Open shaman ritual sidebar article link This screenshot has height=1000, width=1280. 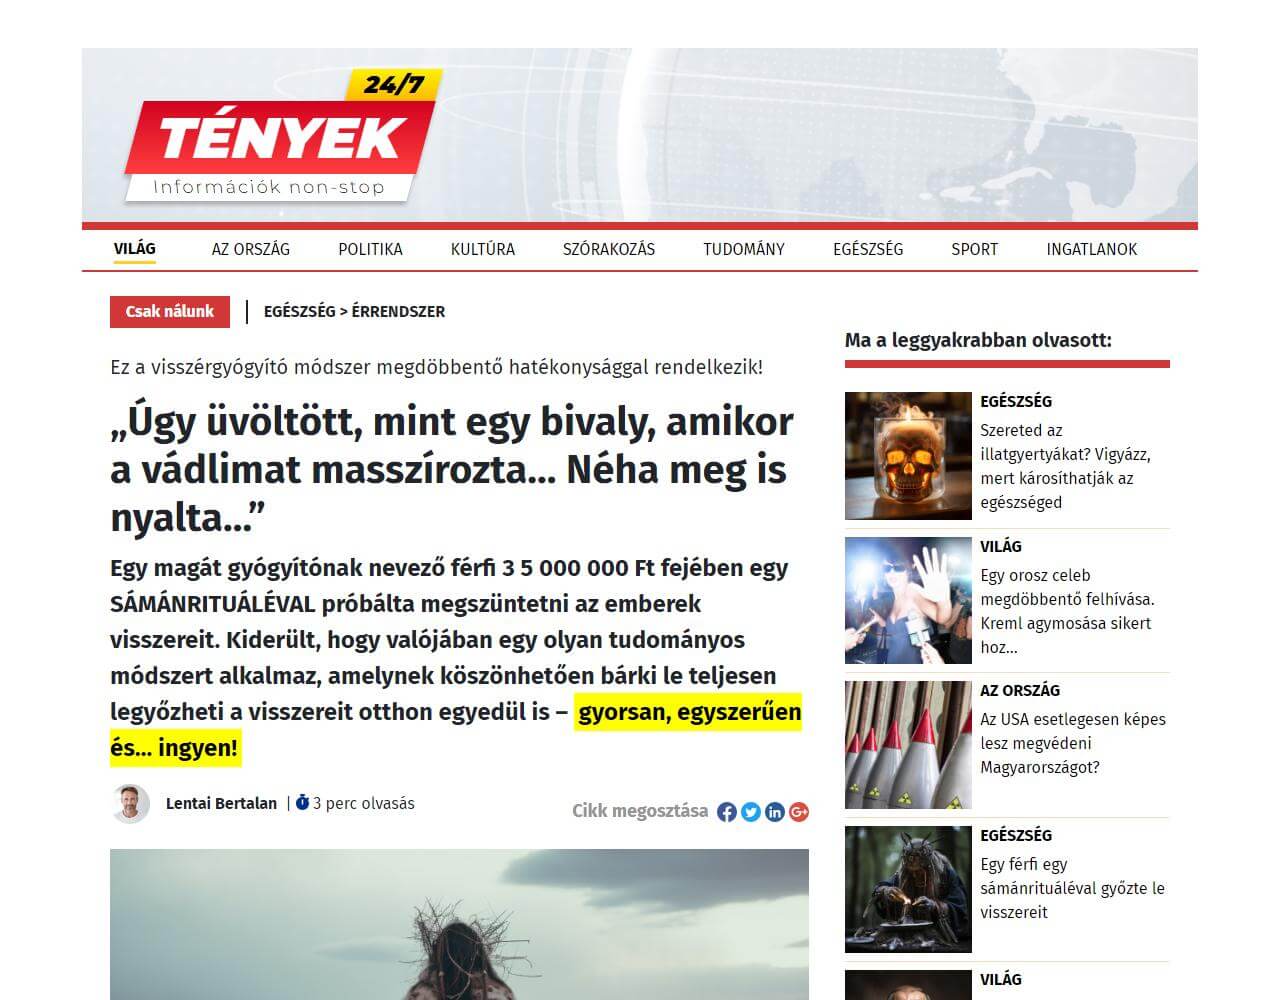click(x=1072, y=888)
